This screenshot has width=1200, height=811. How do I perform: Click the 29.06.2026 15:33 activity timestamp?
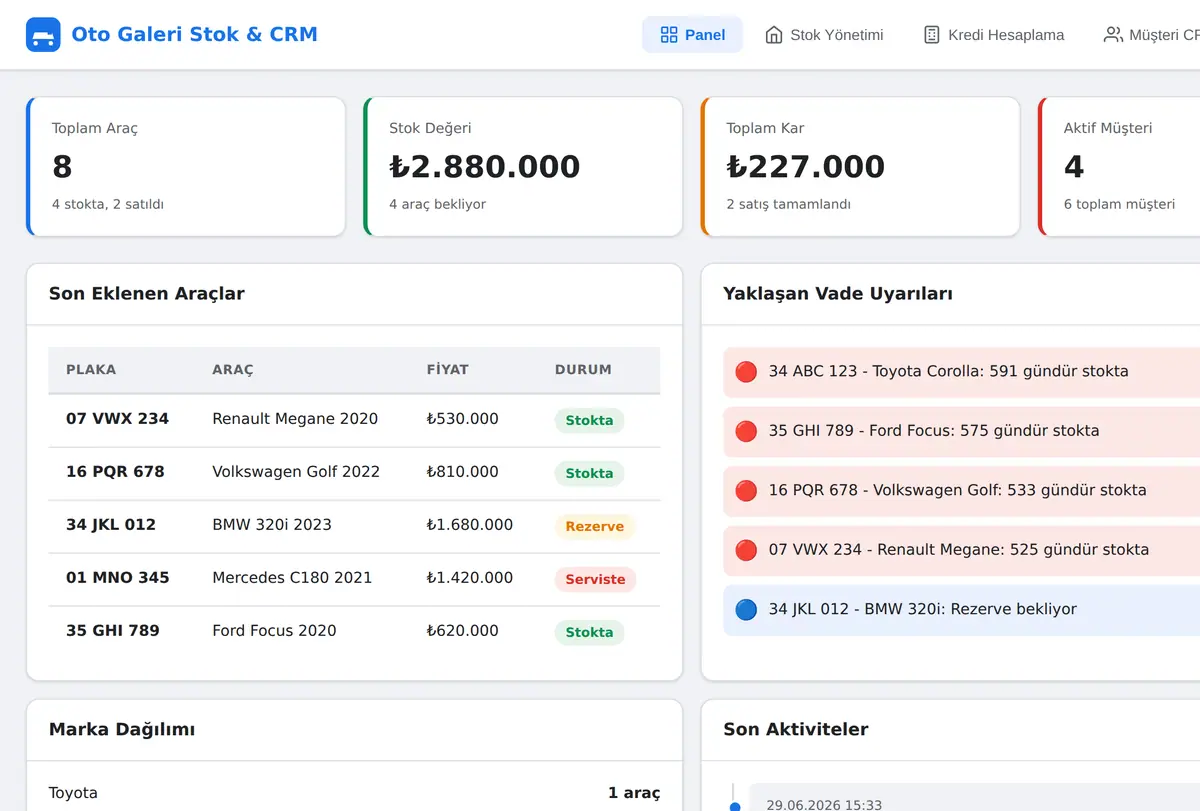824,805
